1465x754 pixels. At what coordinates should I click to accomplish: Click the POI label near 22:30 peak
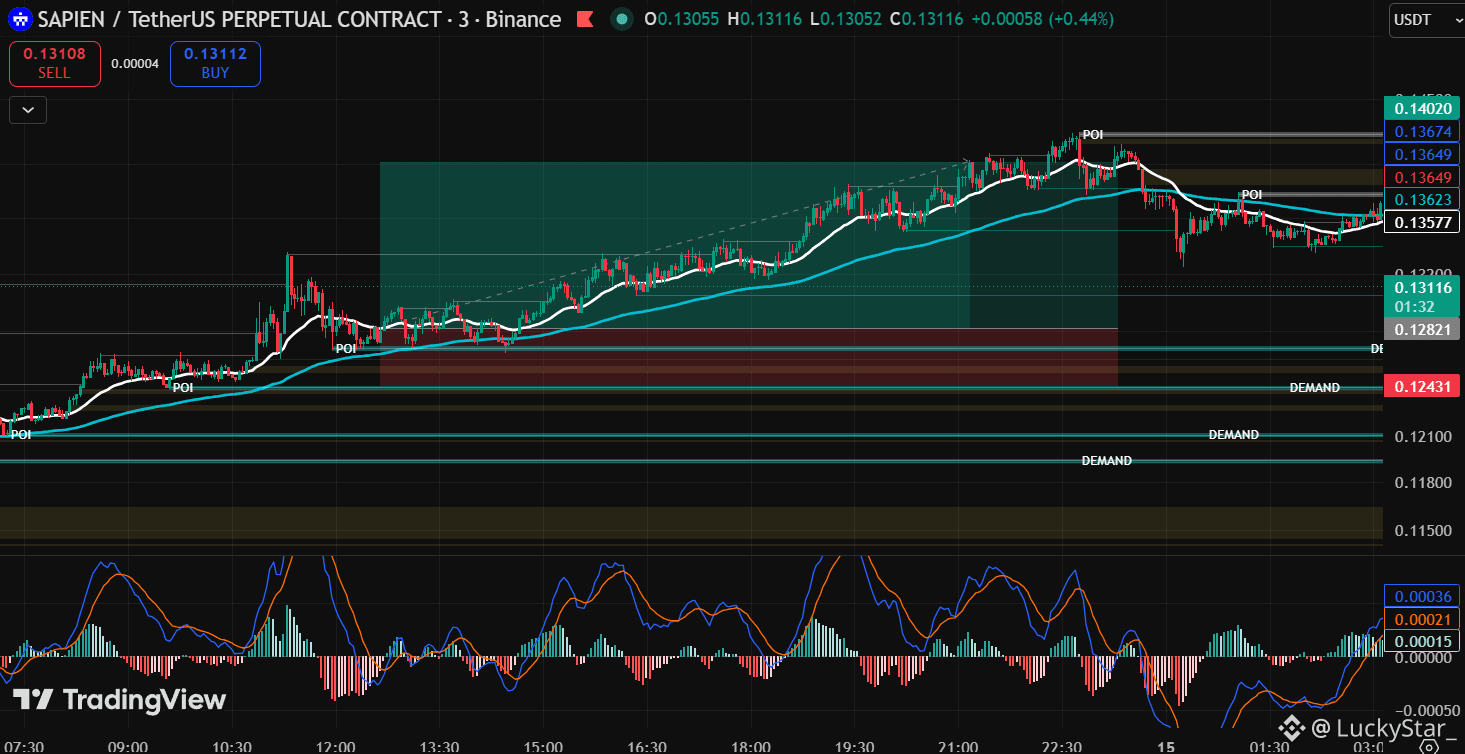1093,134
